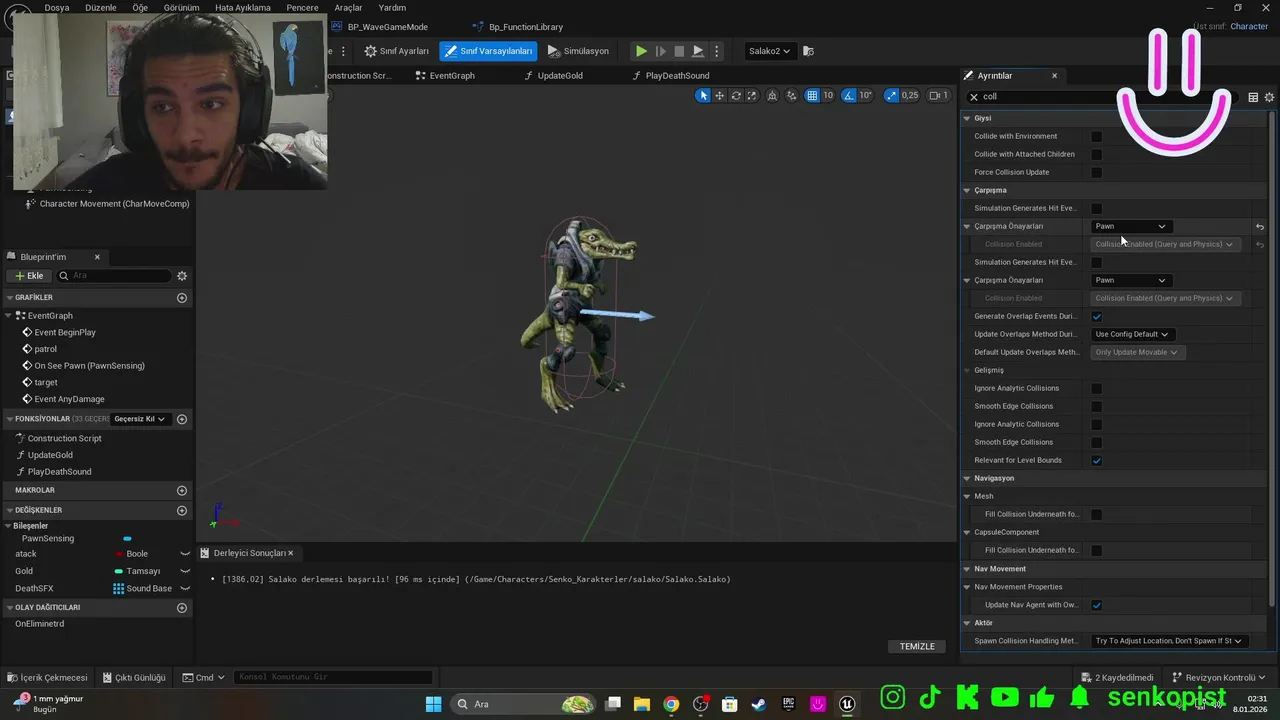Uncheck Update Nav Agent with Owner
This screenshot has width=1280, height=720.
click(1097, 605)
